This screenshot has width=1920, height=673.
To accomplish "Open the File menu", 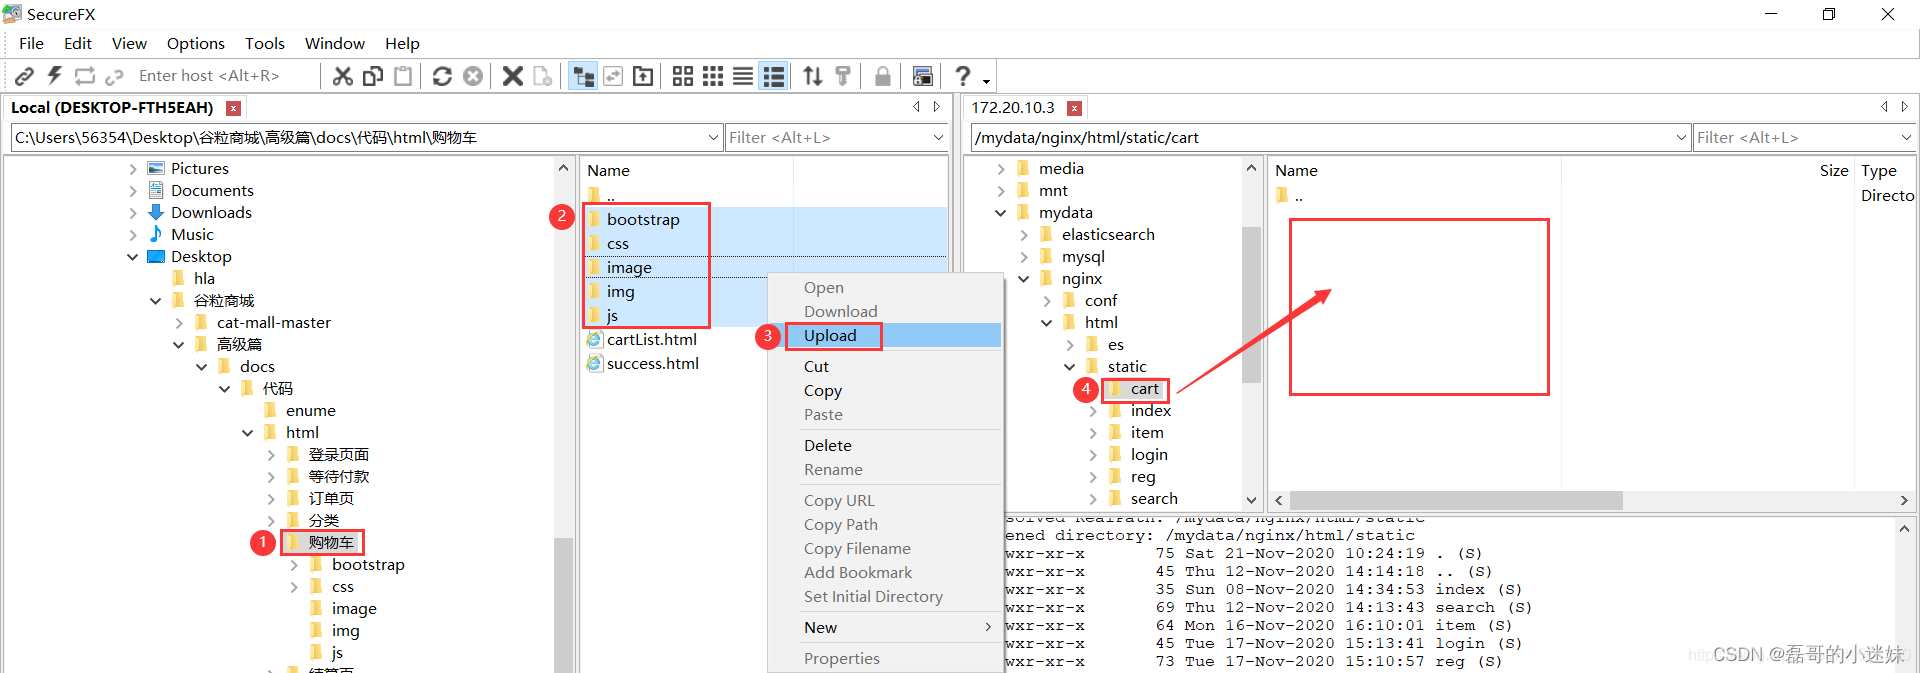I will coord(32,43).
